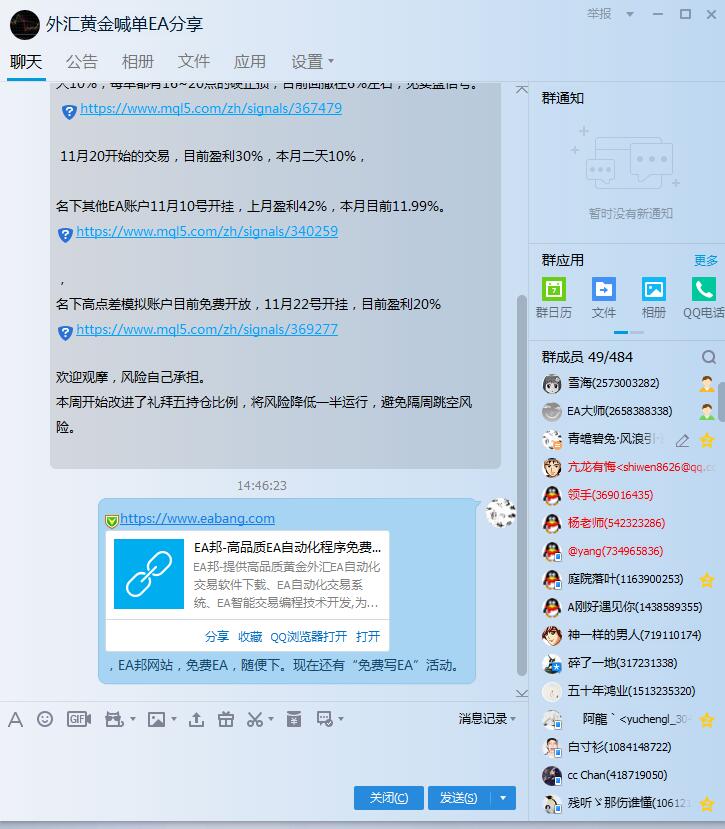Open the www.eabang.com link
The image size is (725, 829).
pos(197,519)
